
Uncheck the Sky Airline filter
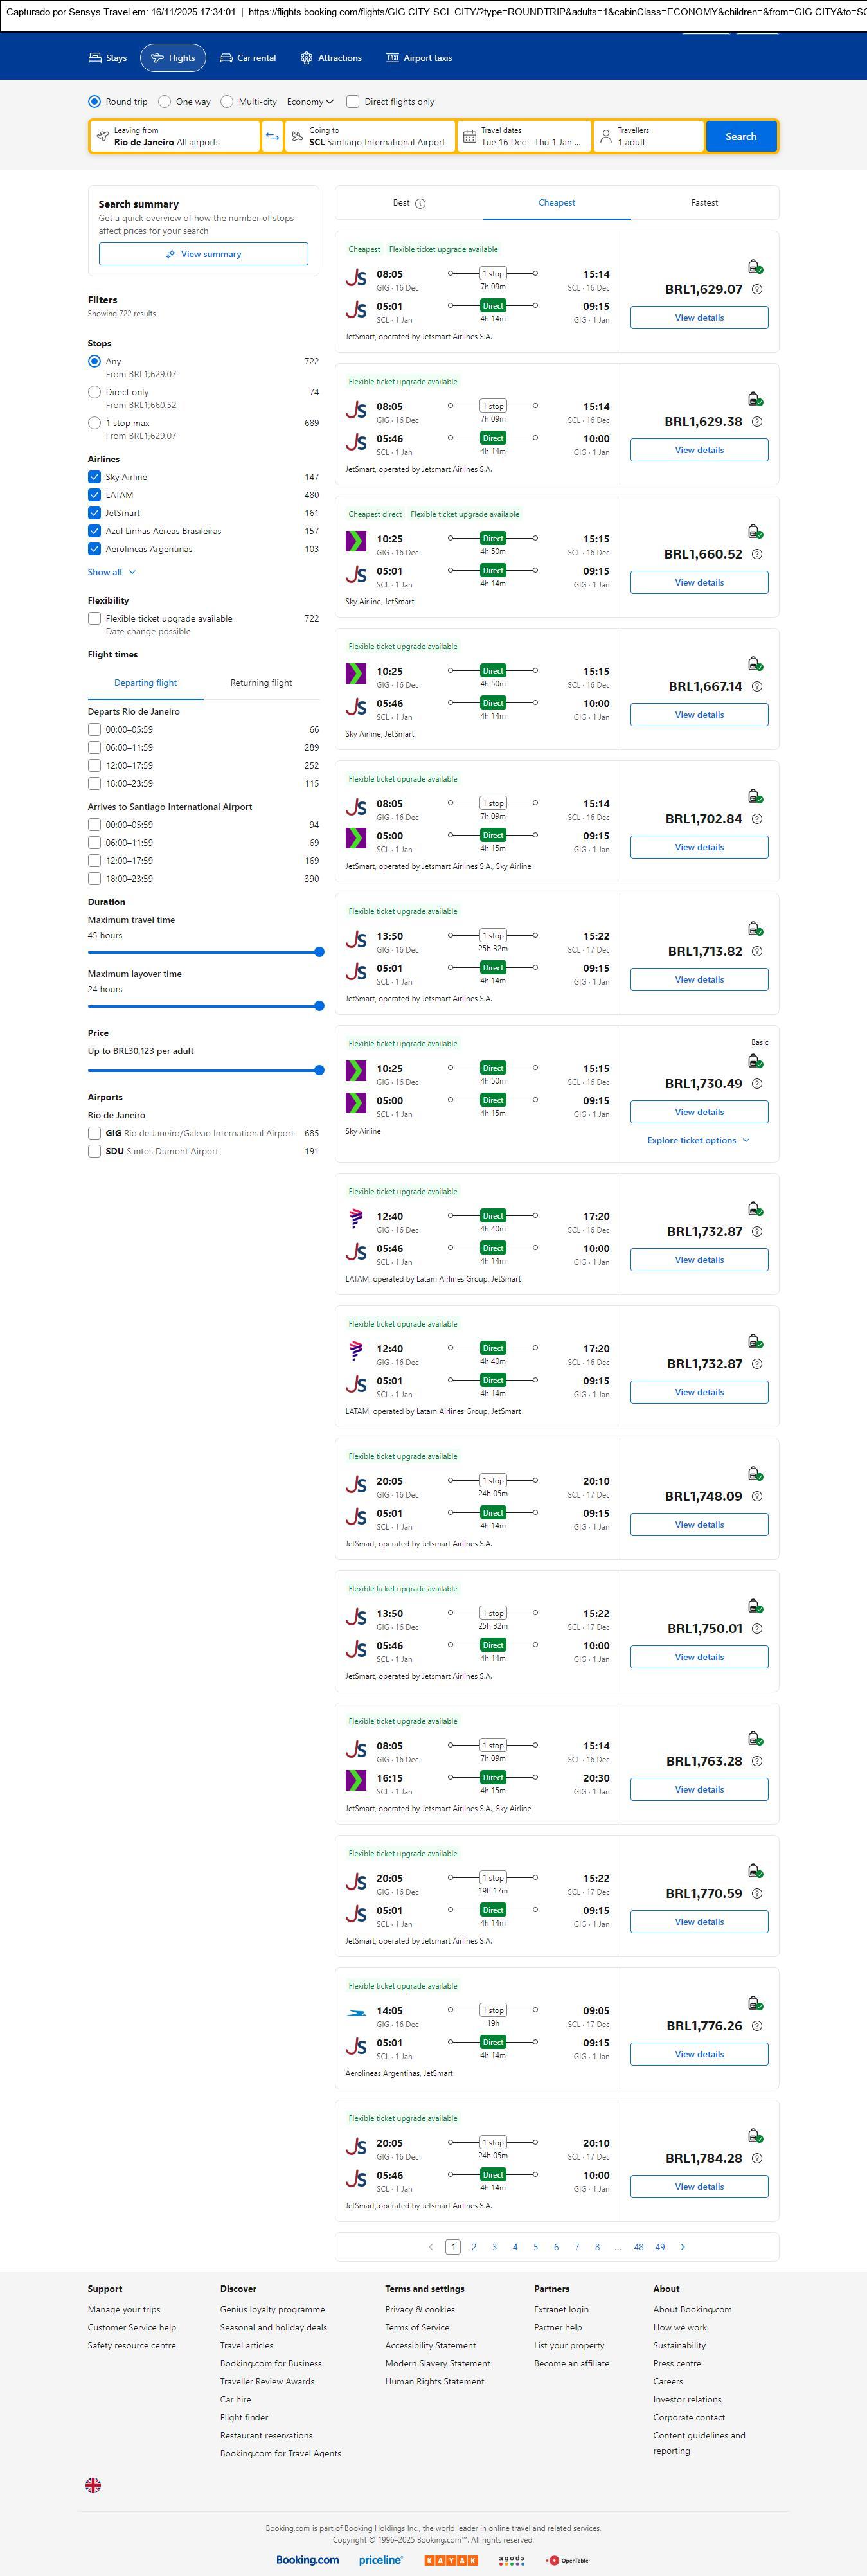[x=94, y=478]
